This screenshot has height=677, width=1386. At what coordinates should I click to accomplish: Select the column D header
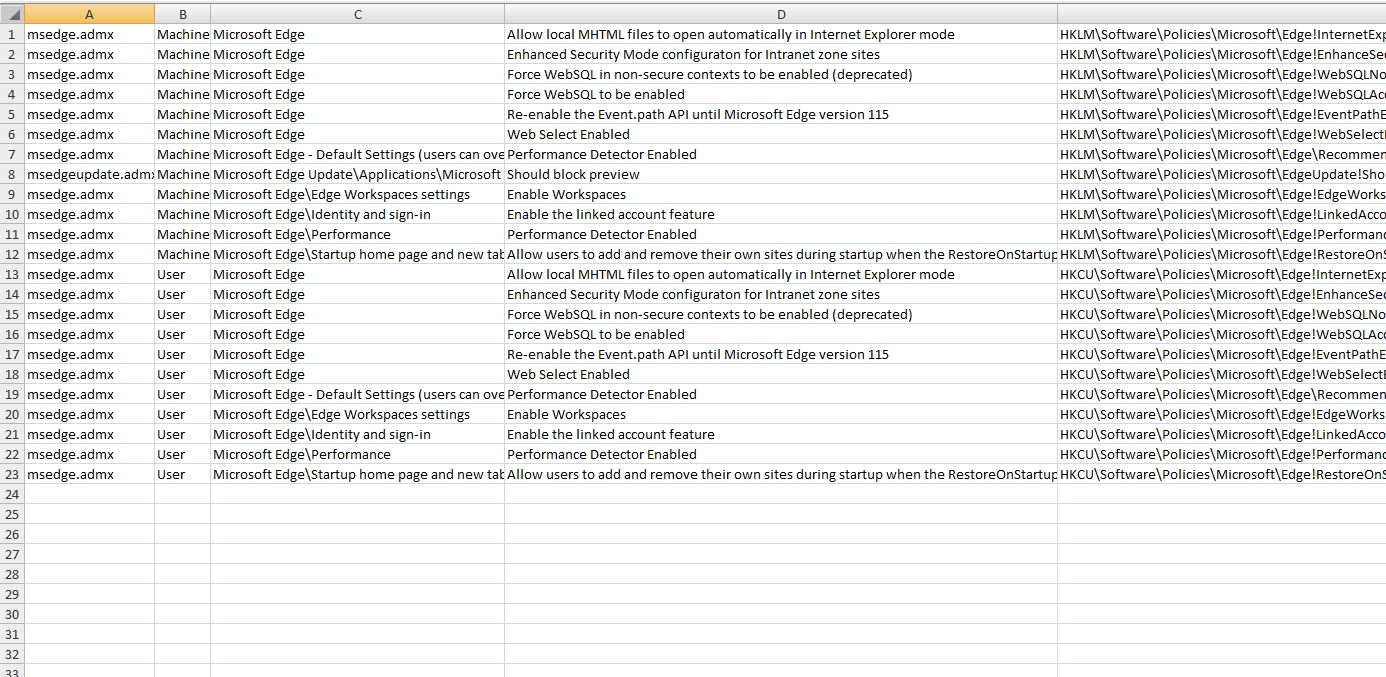point(781,14)
